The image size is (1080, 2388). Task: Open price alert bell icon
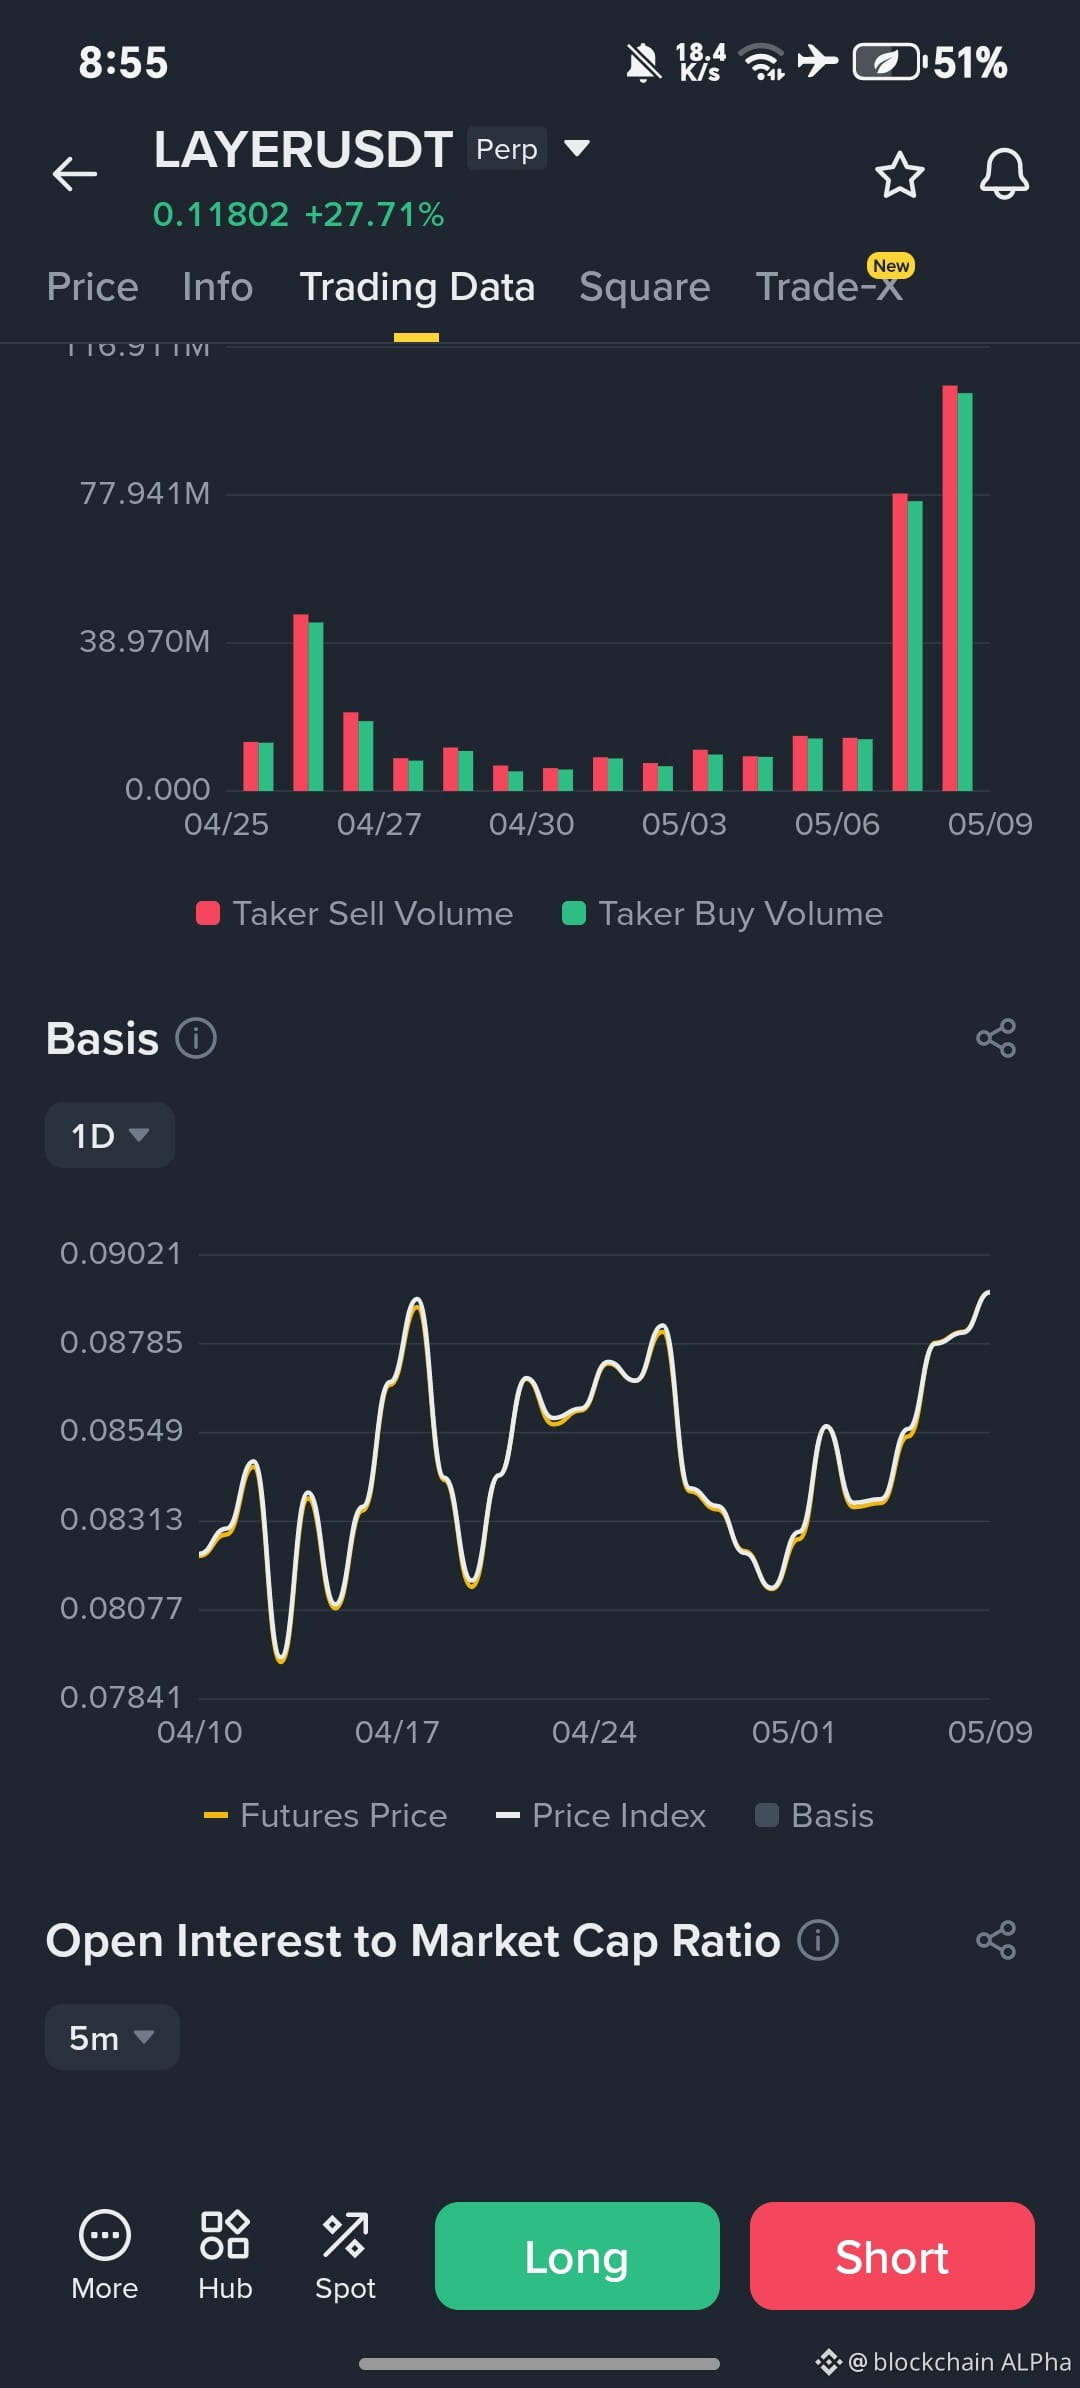pyautogui.click(x=1004, y=175)
